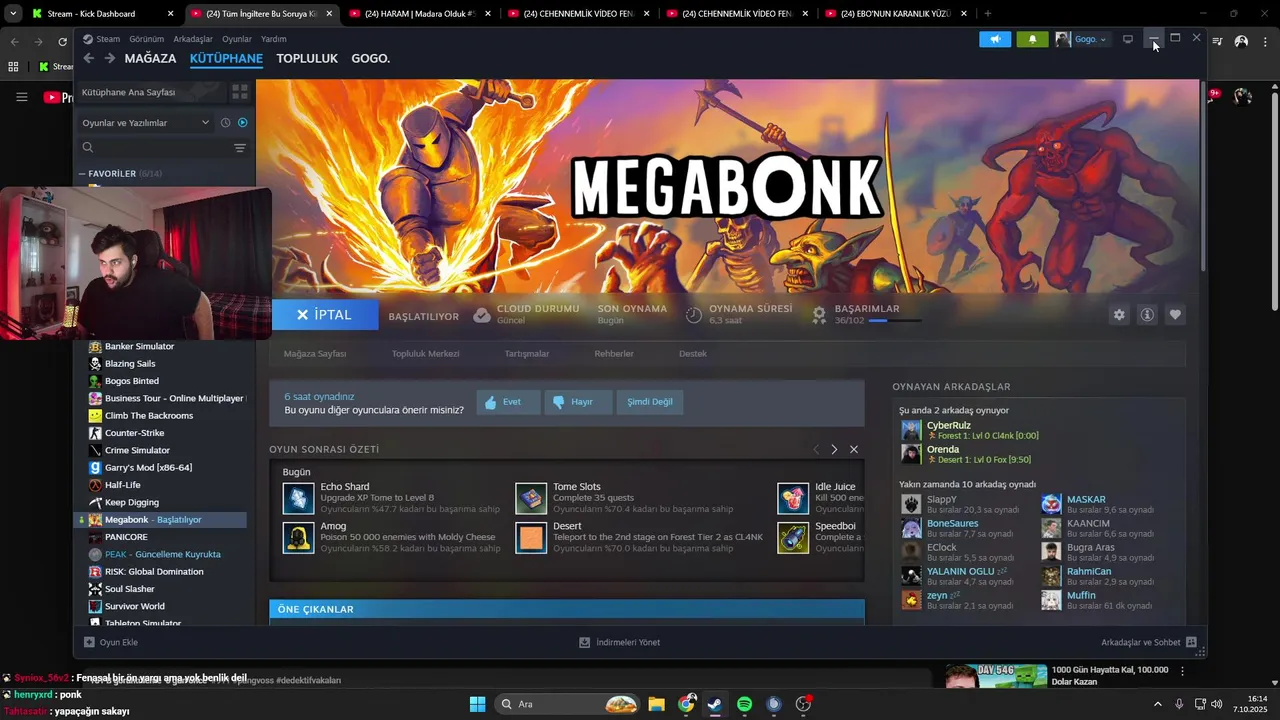Open the Echo Shard achievement icon
This screenshot has height=720, width=1280.
298,498
